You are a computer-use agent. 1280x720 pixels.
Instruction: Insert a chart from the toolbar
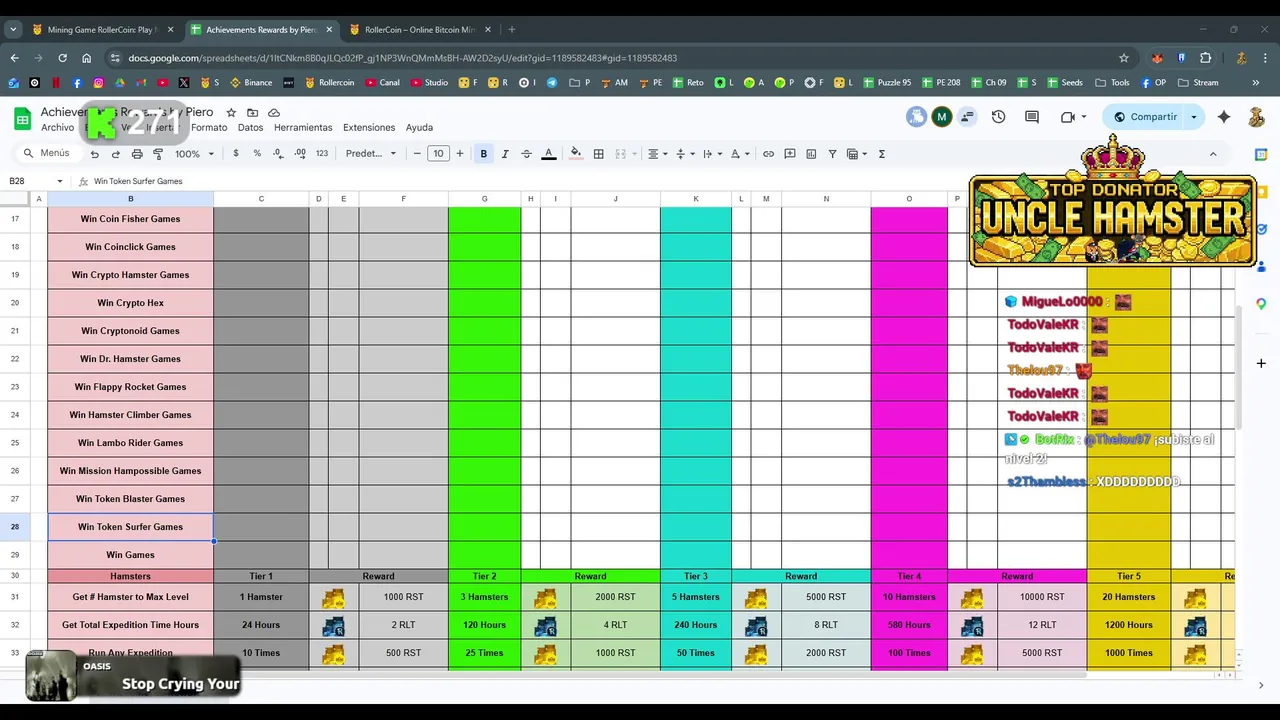(x=811, y=154)
